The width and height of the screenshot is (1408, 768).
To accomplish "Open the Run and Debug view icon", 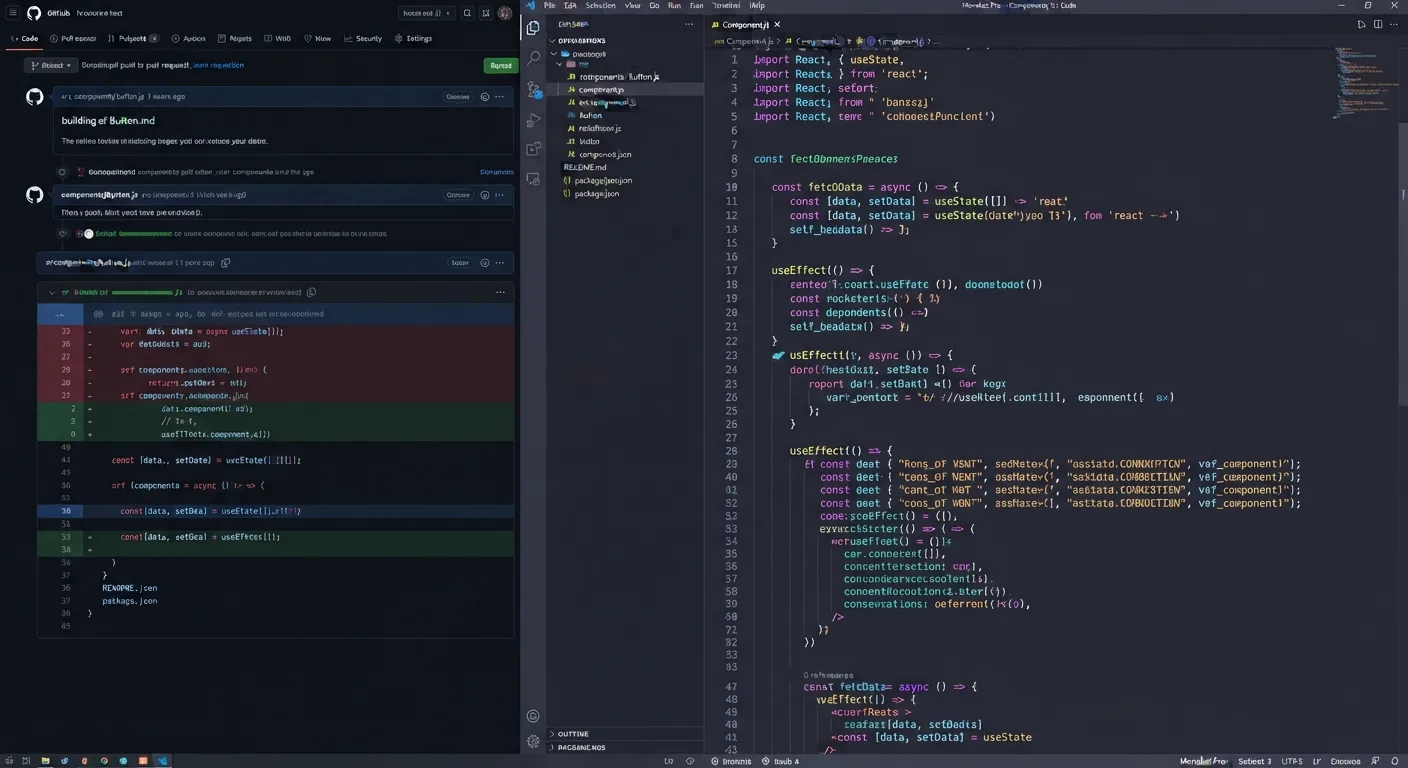I will (x=533, y=120).
